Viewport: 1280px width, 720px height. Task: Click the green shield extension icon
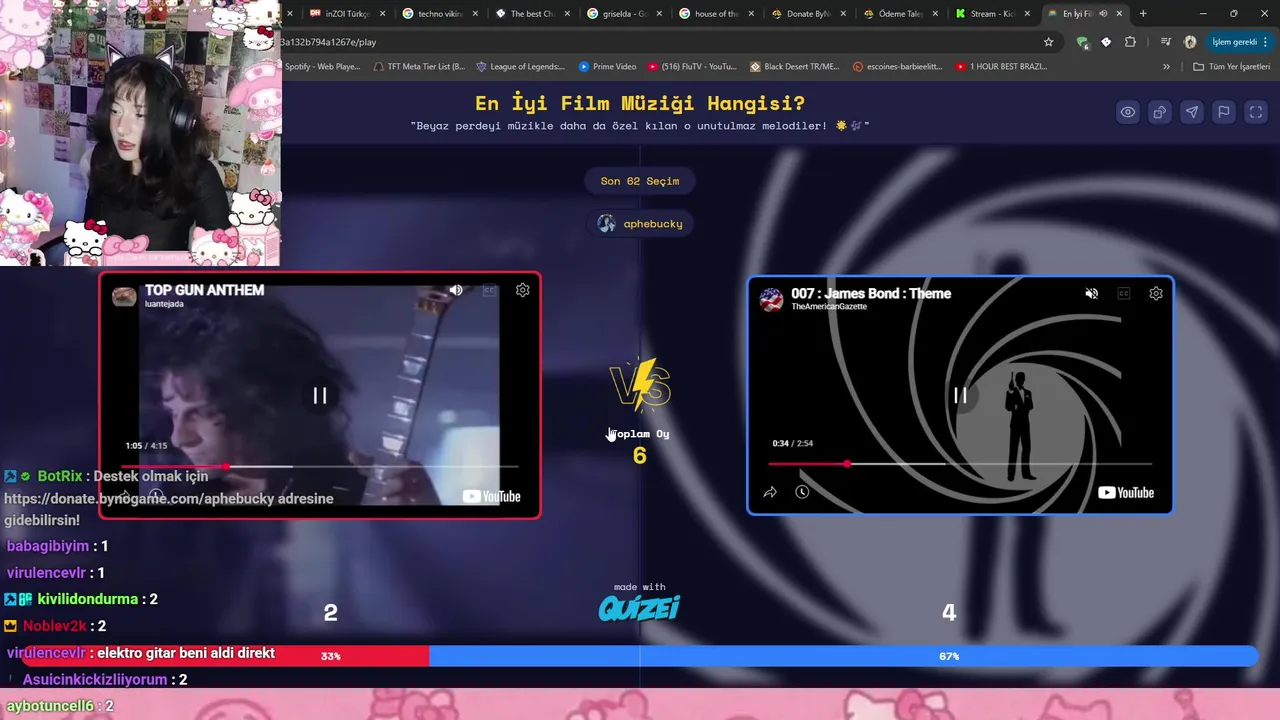tap(1082, 42)
